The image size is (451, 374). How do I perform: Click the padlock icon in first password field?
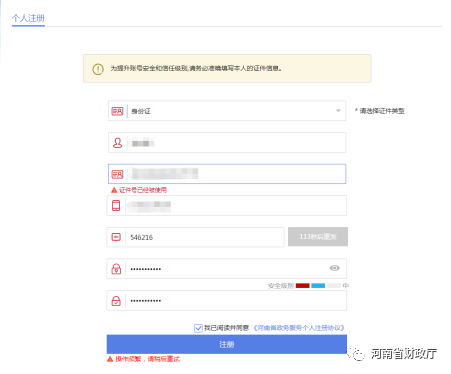pos(116,269)
